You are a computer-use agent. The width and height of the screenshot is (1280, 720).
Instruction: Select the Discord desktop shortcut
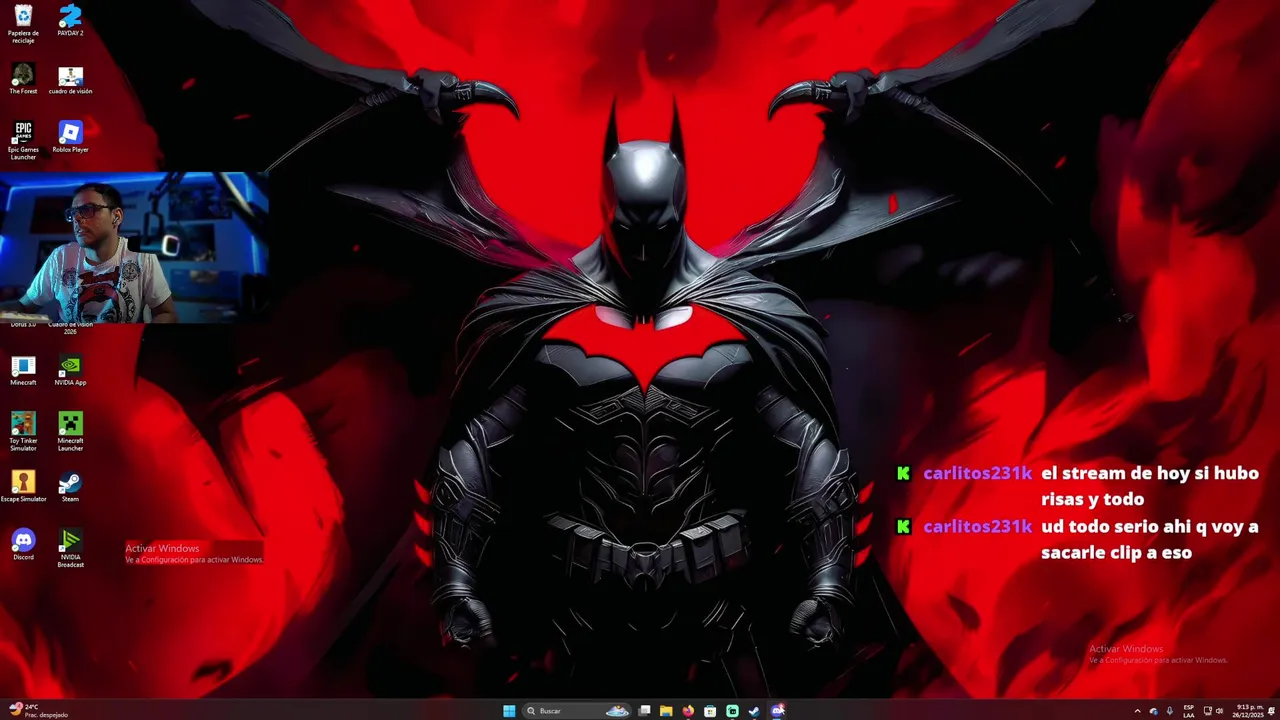(23, 545)
